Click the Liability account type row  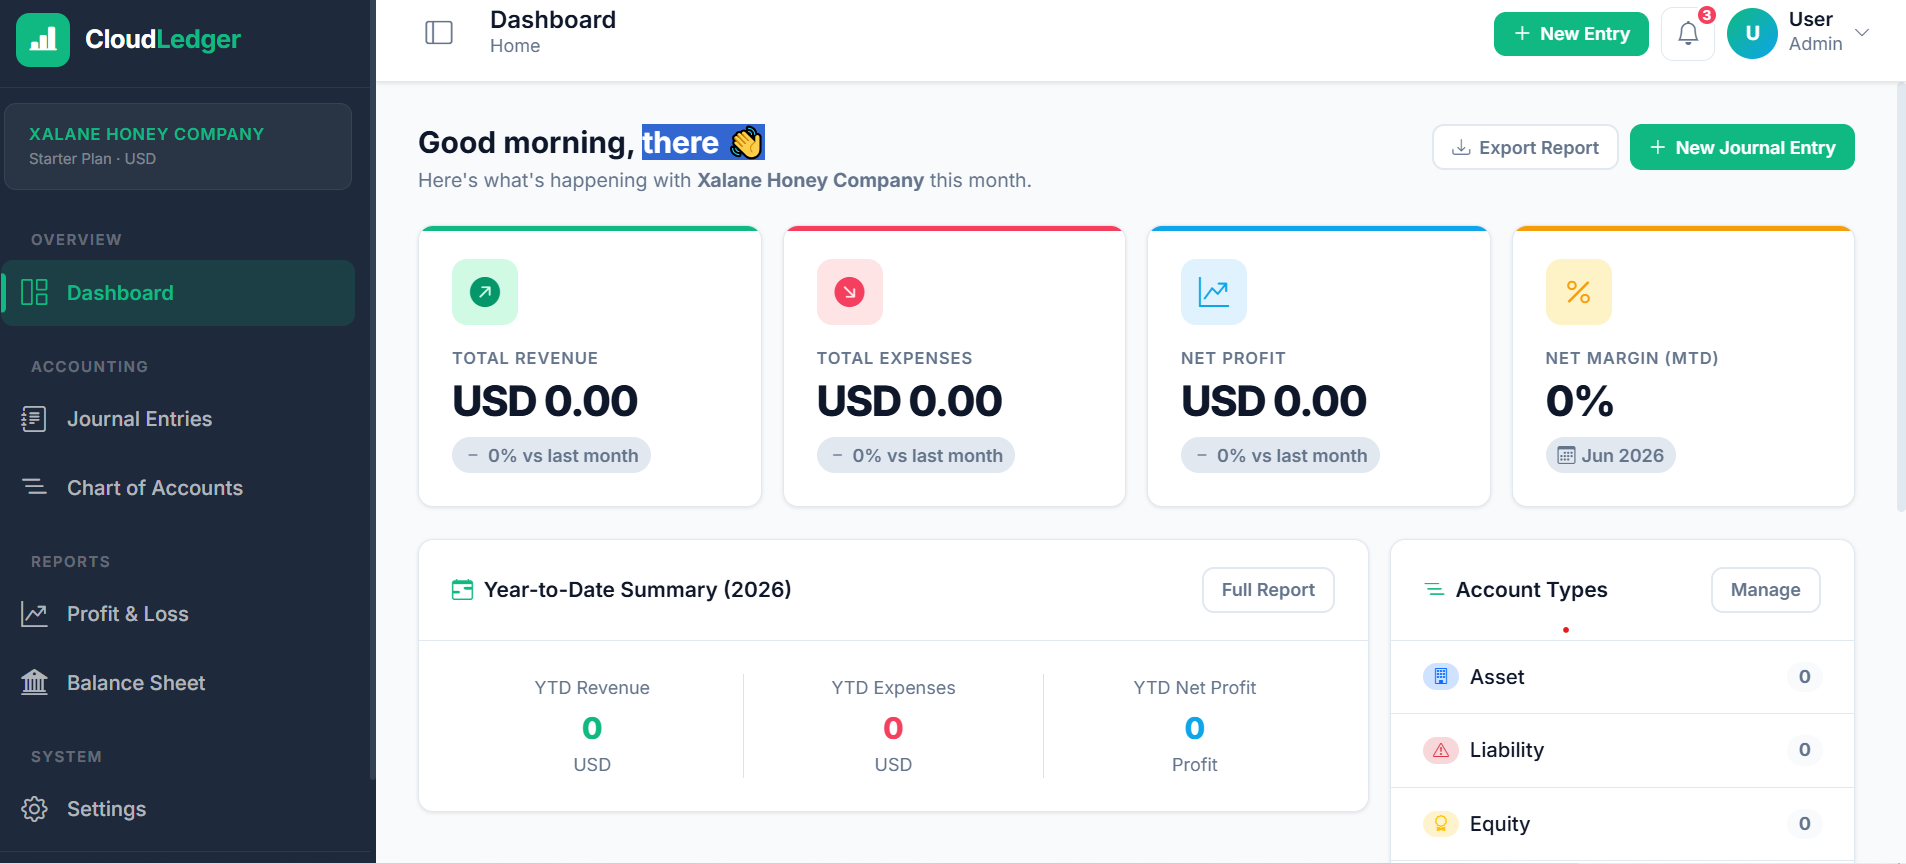(1622, 750)
